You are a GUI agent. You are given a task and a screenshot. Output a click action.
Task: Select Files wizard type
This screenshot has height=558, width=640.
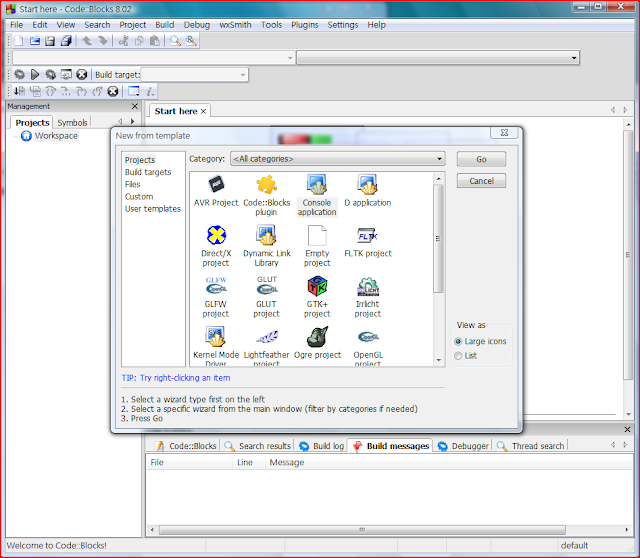pos(132,185)
